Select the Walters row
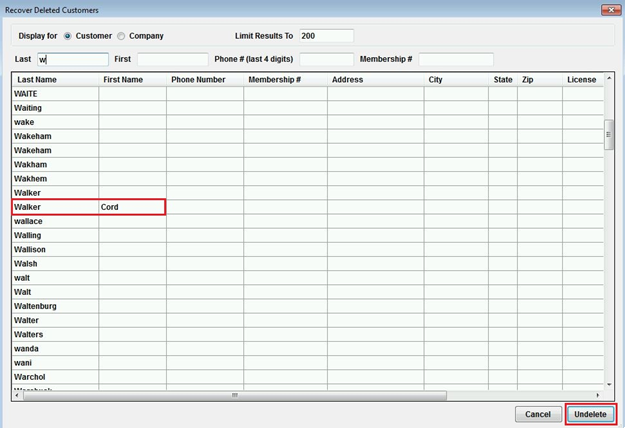 pyautogui.click(x=308, y=334)
